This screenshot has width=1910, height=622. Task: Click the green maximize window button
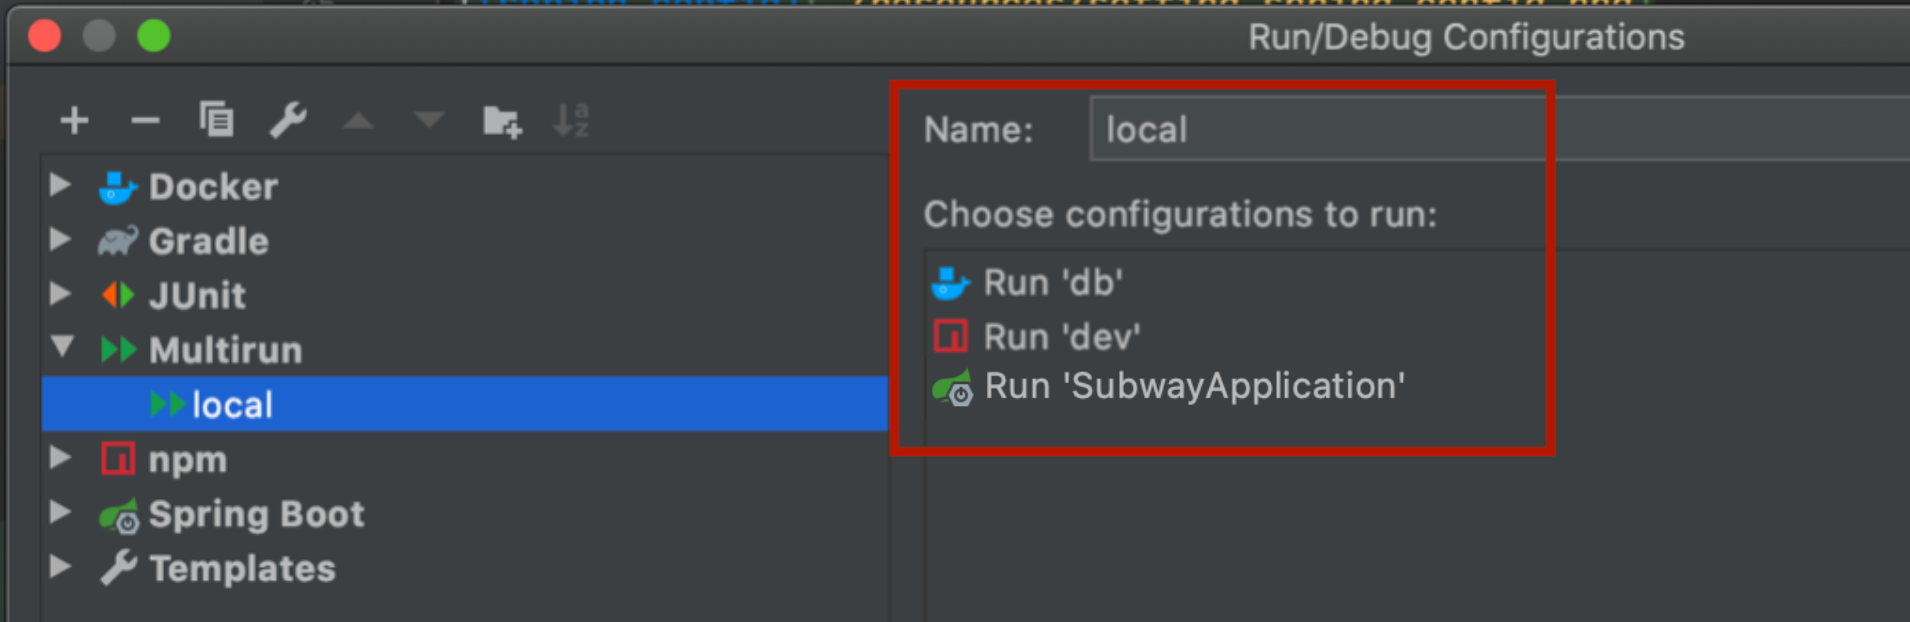click(154, 36)
